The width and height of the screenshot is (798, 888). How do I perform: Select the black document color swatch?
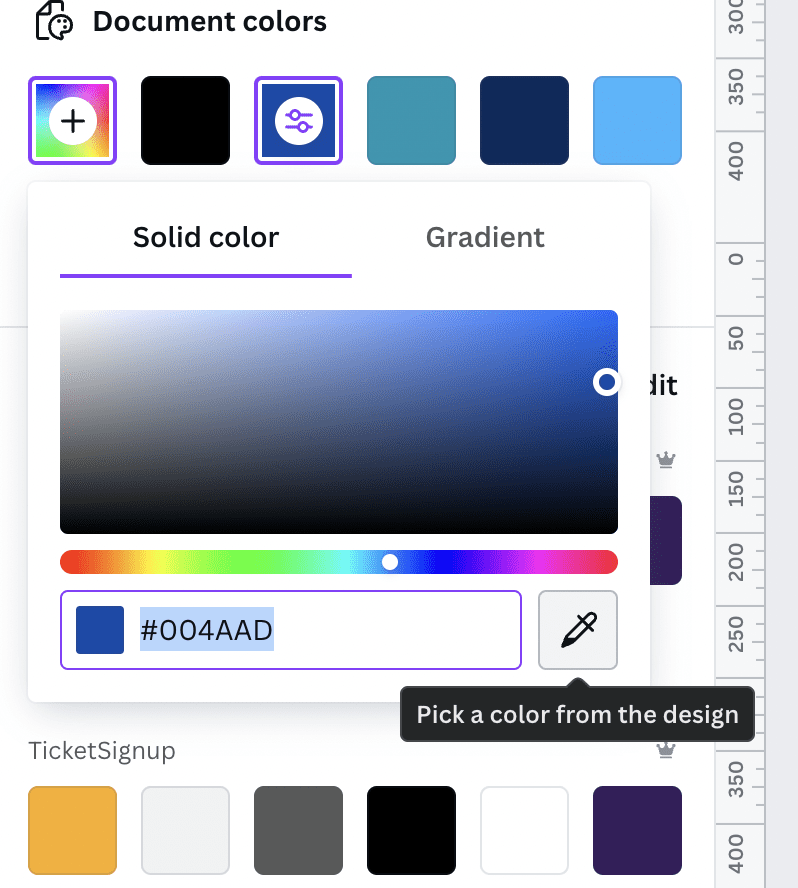[185, 121]
